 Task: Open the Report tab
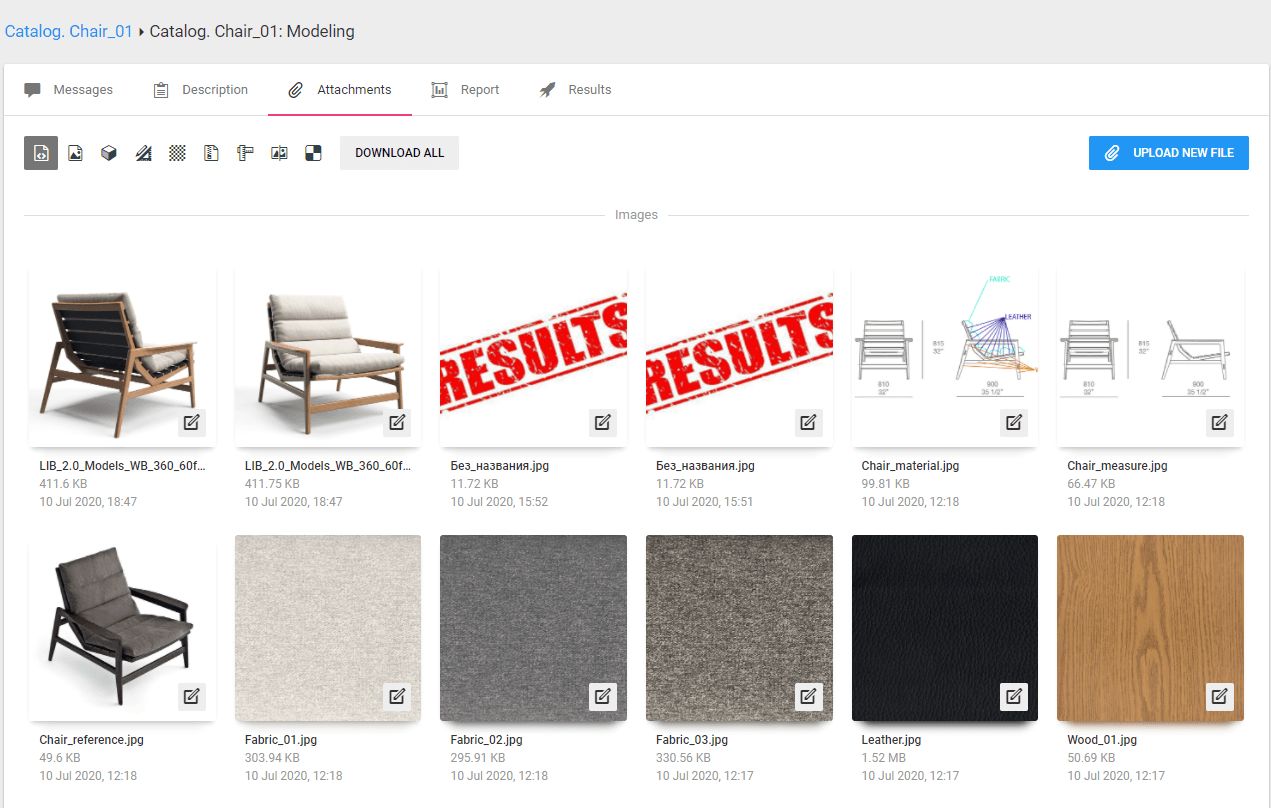465,89
